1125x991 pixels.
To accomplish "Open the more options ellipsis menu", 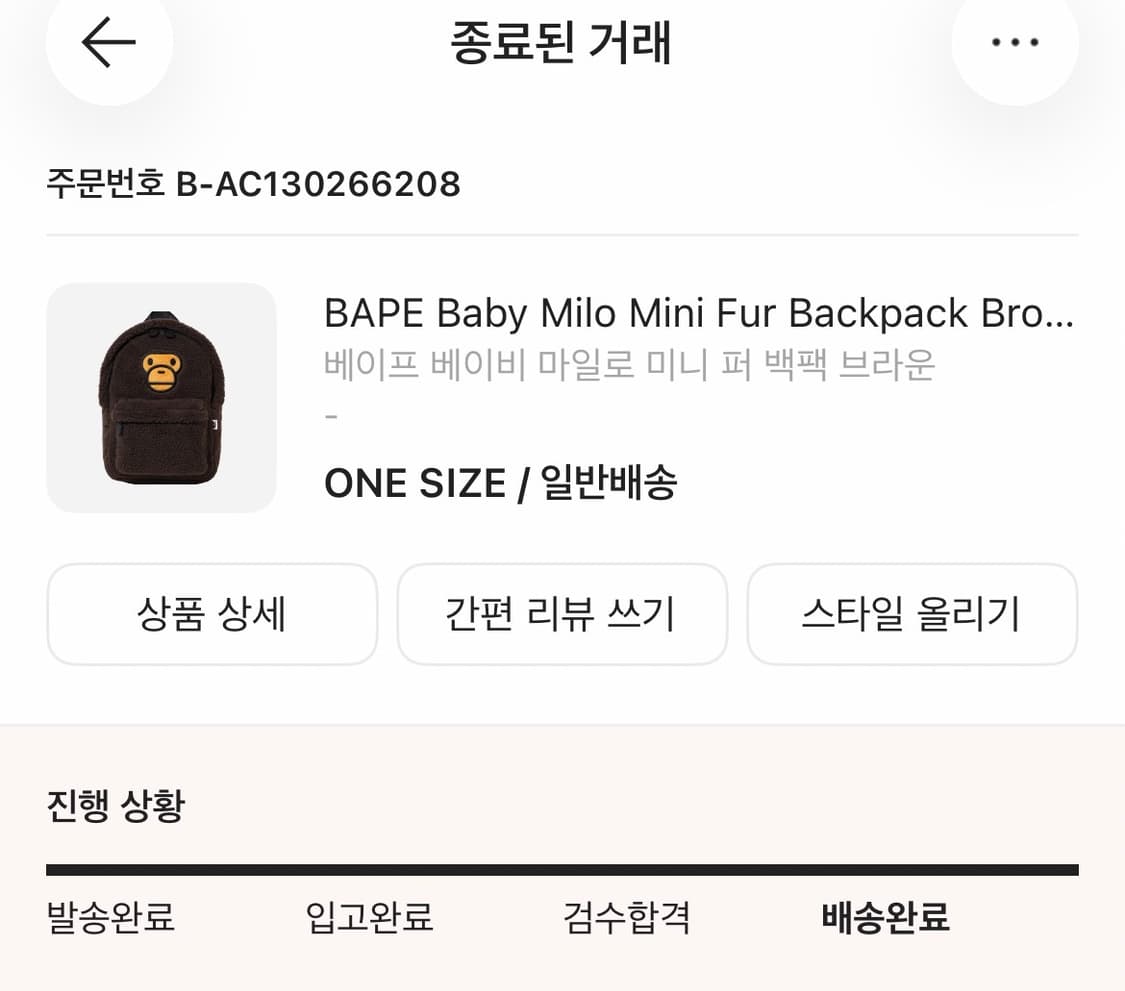I will 1014,42.
